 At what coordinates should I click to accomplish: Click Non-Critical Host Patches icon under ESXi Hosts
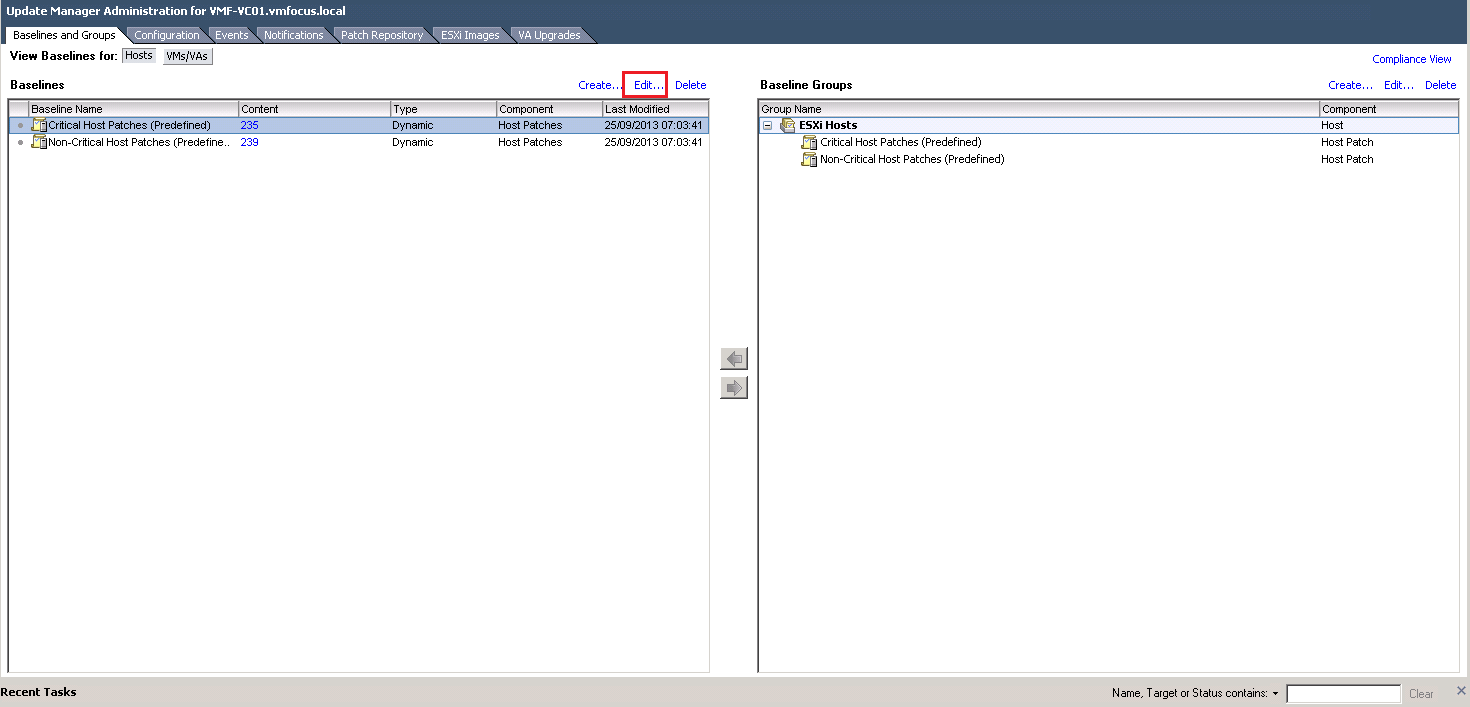[x=809, y=160]
